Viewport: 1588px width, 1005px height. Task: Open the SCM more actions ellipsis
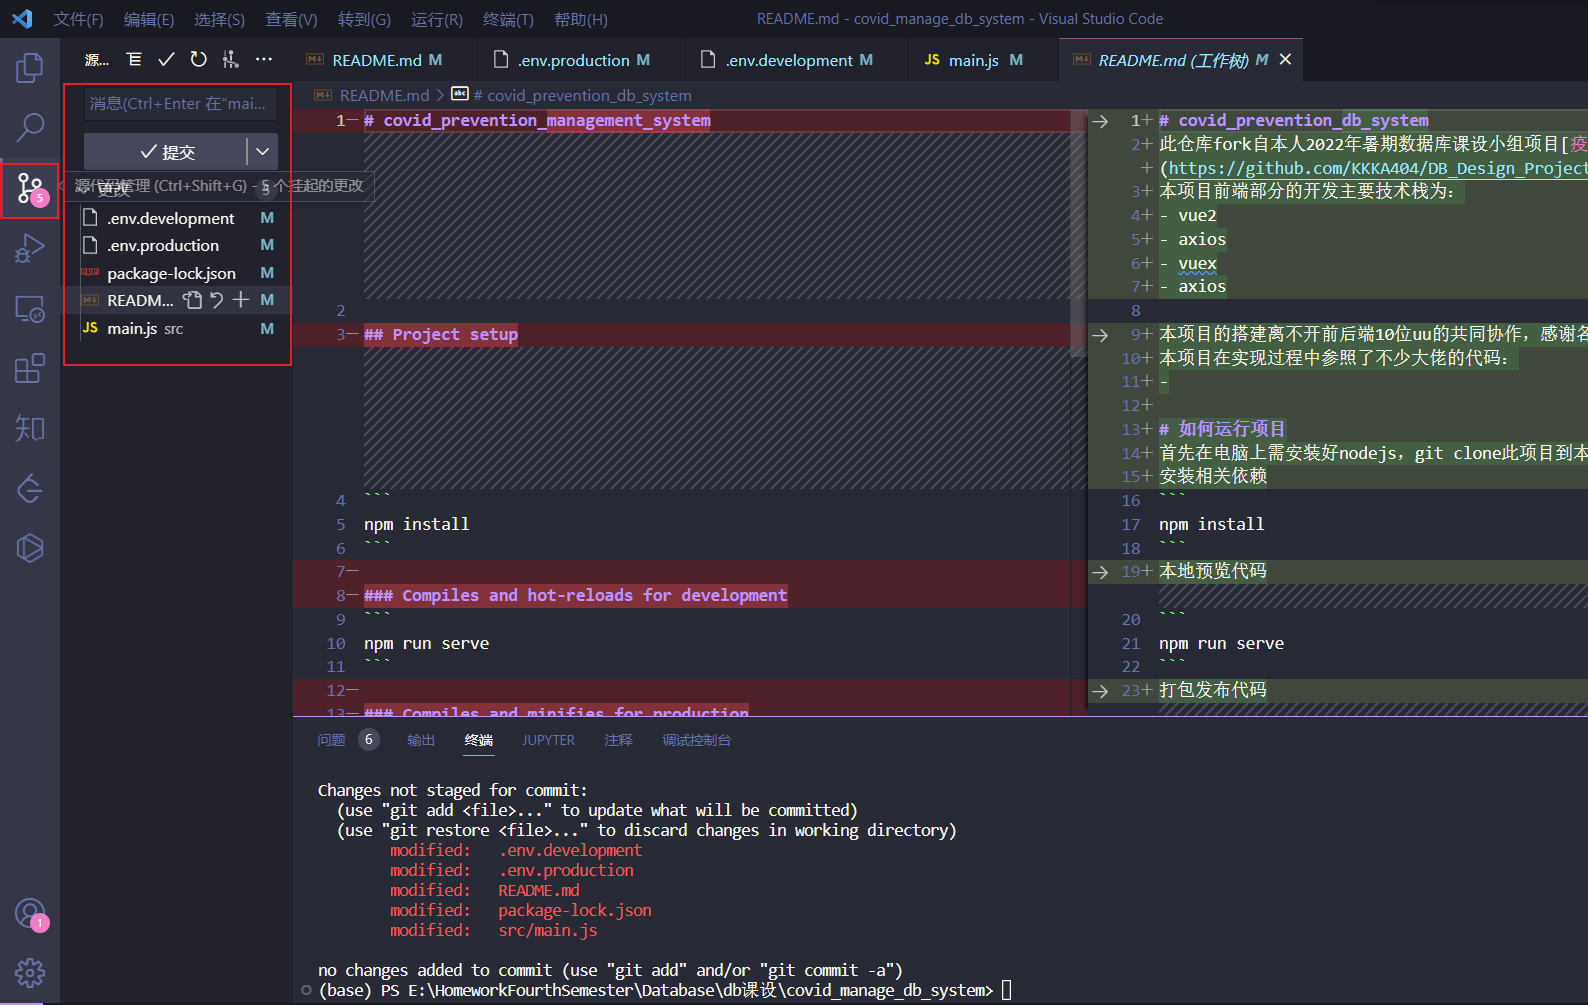pos(264,60)
